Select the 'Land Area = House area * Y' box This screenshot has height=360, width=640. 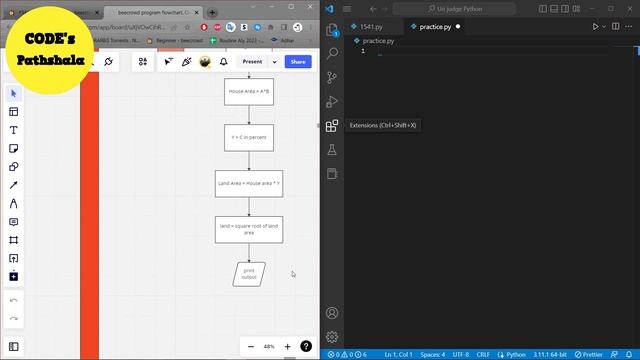(x=249, y=184)
